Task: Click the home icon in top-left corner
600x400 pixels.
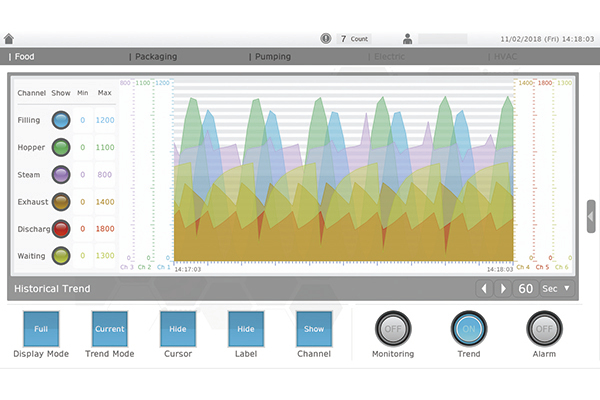Action: [x=9, y=39]
